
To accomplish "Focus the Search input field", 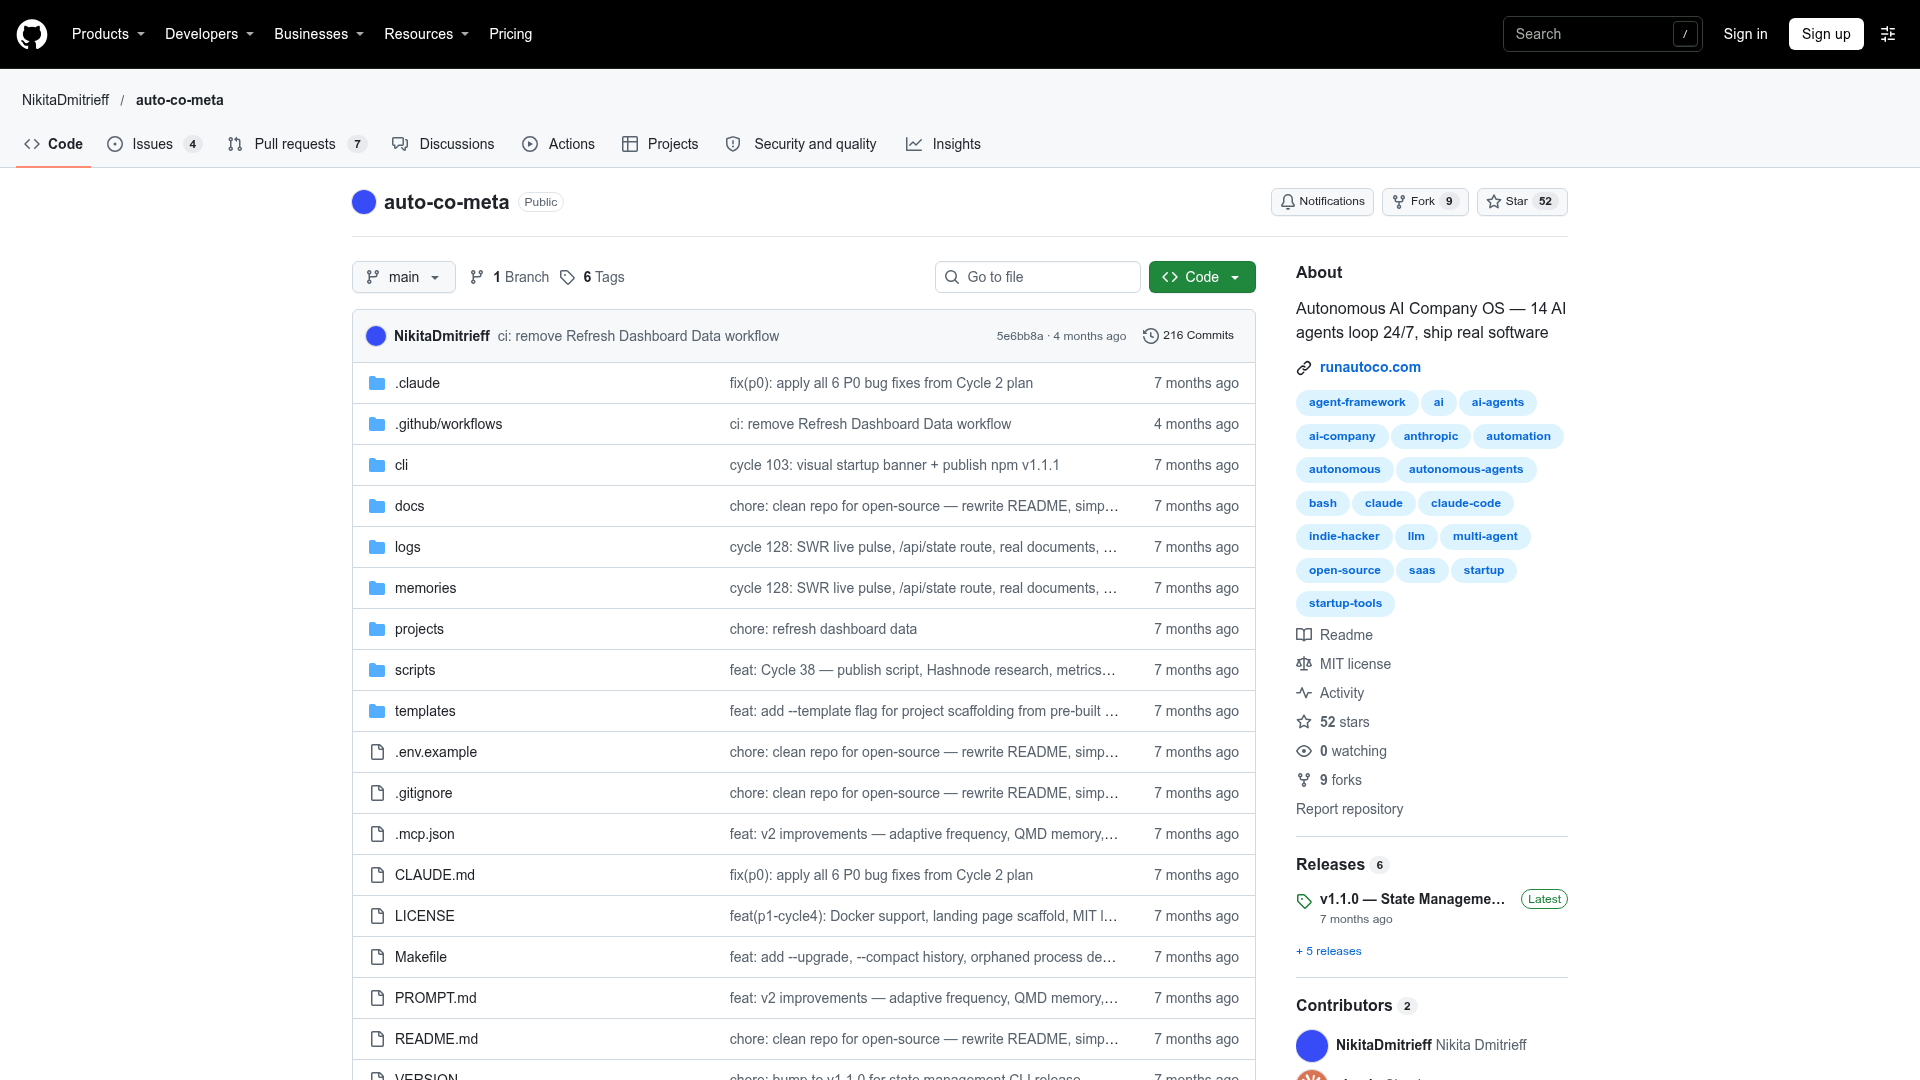I will pos(1602,34).
